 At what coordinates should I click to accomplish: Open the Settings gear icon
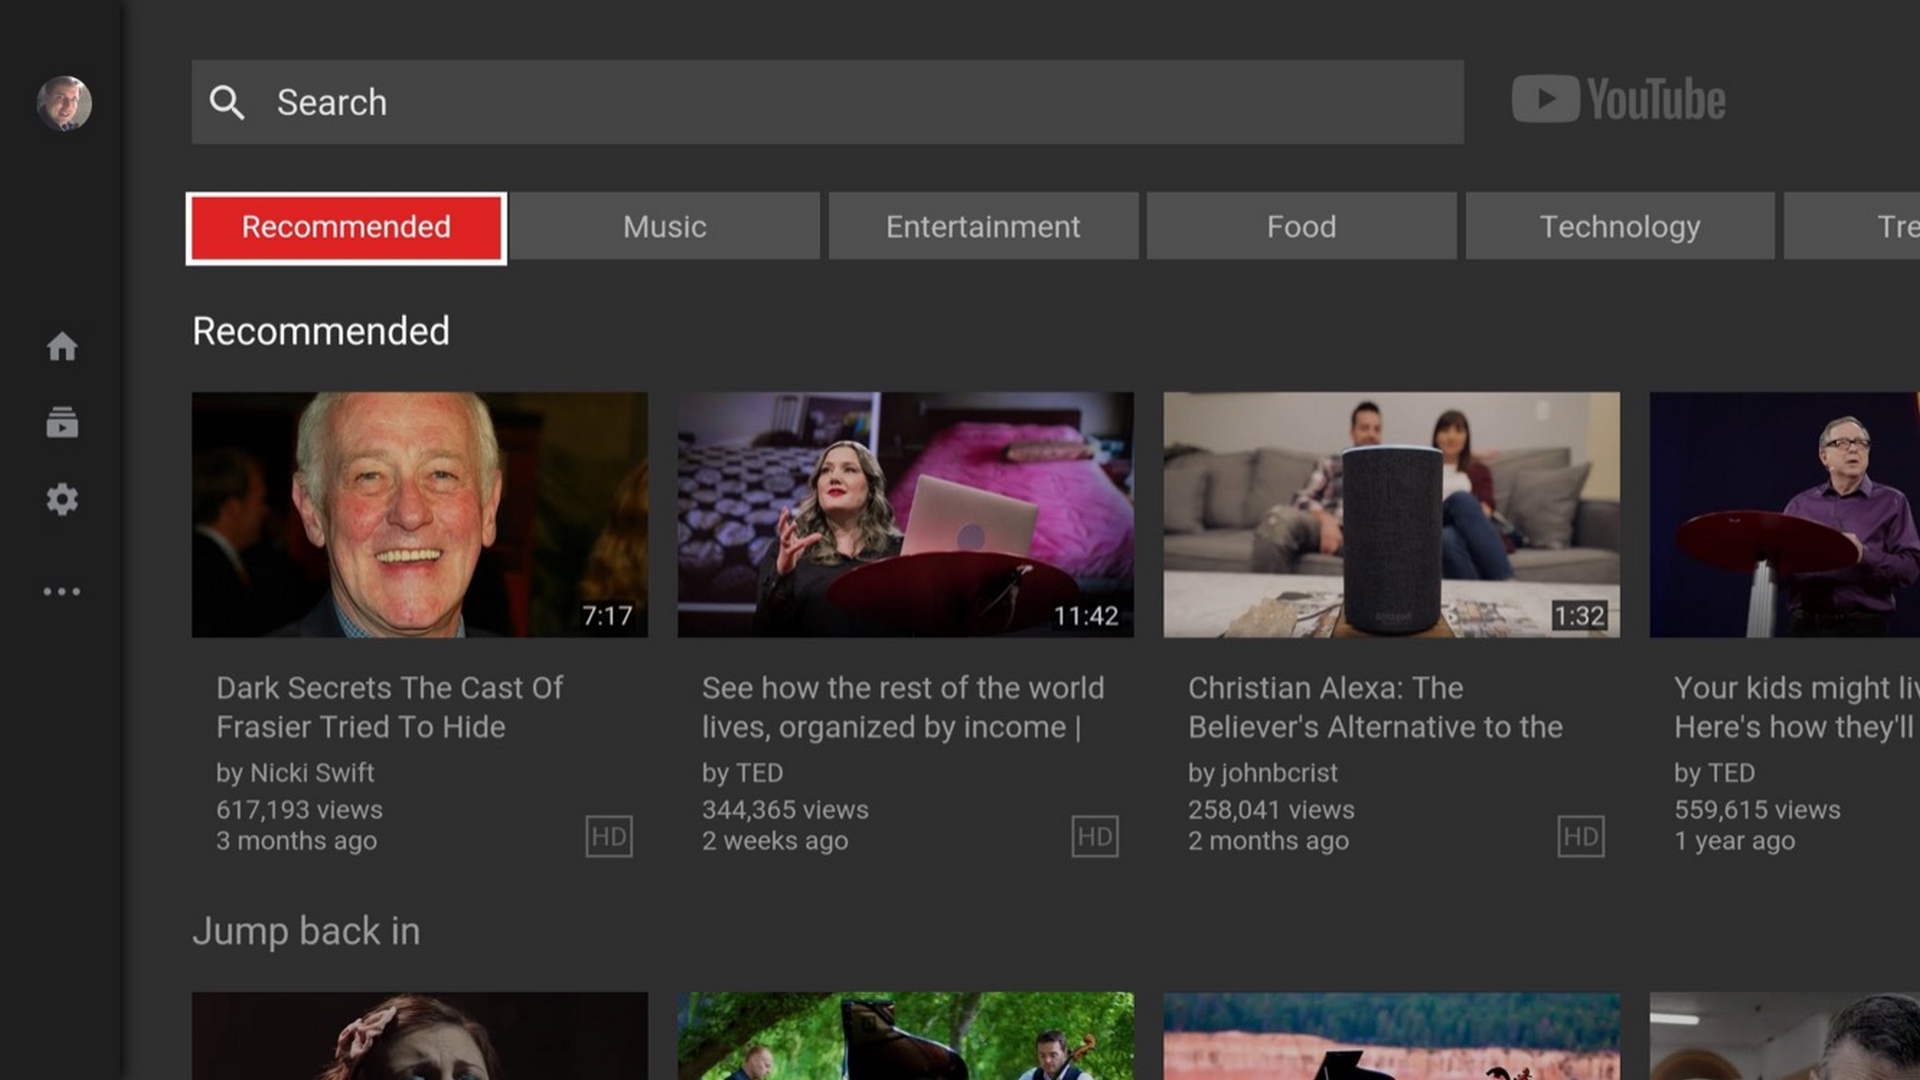point(62,499)
